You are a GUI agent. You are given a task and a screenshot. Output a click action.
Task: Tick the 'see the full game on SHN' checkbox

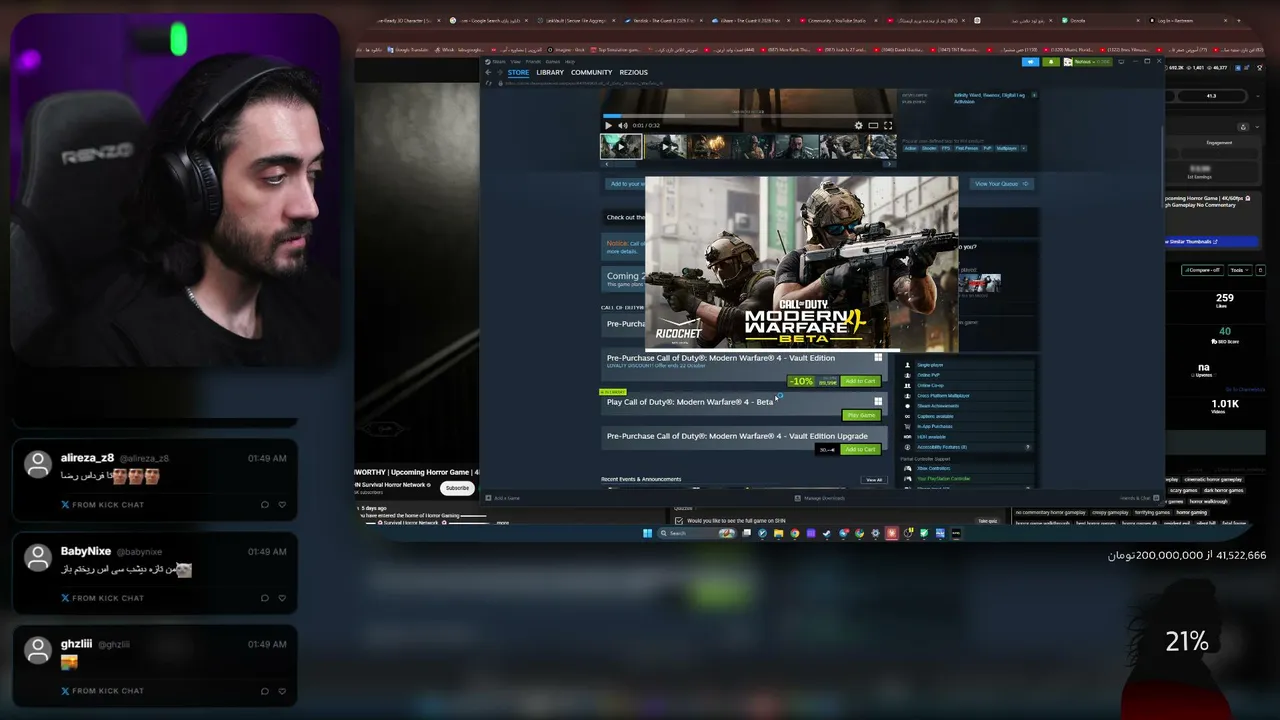point(679,521)
